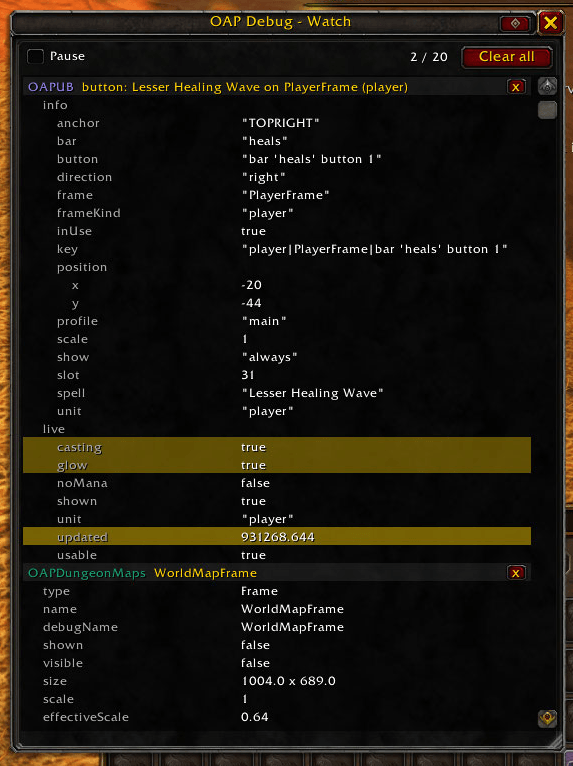This screenshot has width=573, height=766.
Task: Close the OAP Debug Watch window
Action: (x=551, y=22)
